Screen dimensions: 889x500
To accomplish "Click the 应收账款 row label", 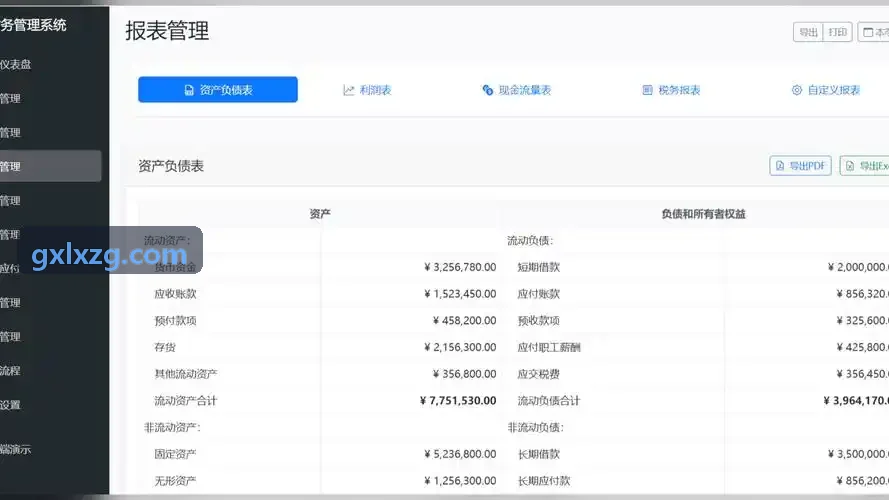I will pos(175,294).
